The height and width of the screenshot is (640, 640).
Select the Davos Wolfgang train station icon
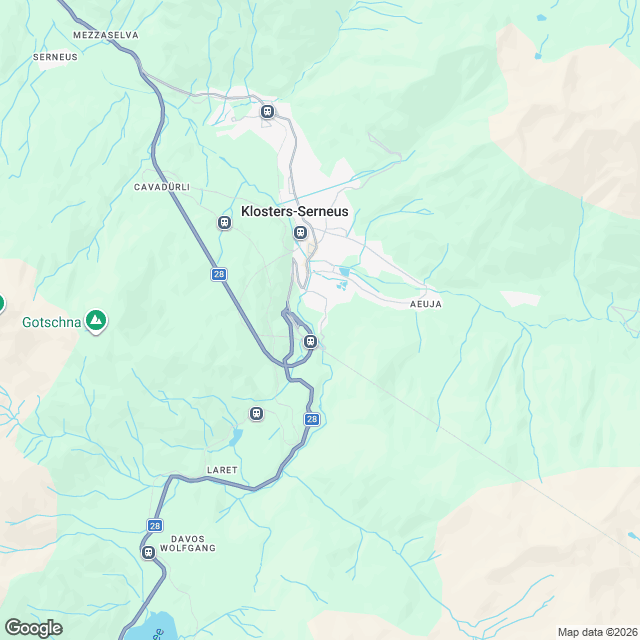(x=149, y=553)
